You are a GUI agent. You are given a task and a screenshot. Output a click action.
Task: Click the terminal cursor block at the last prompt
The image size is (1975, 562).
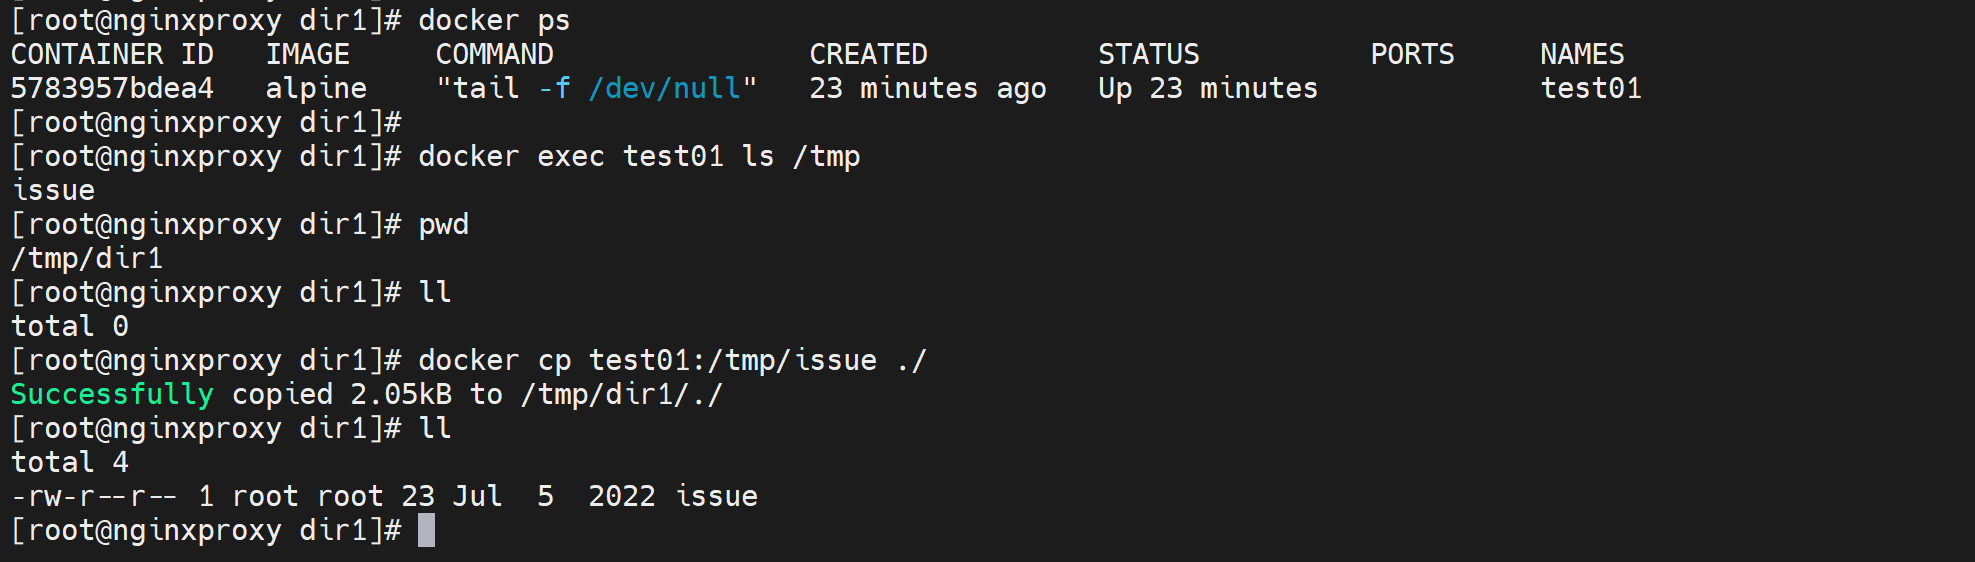(426, 530)
